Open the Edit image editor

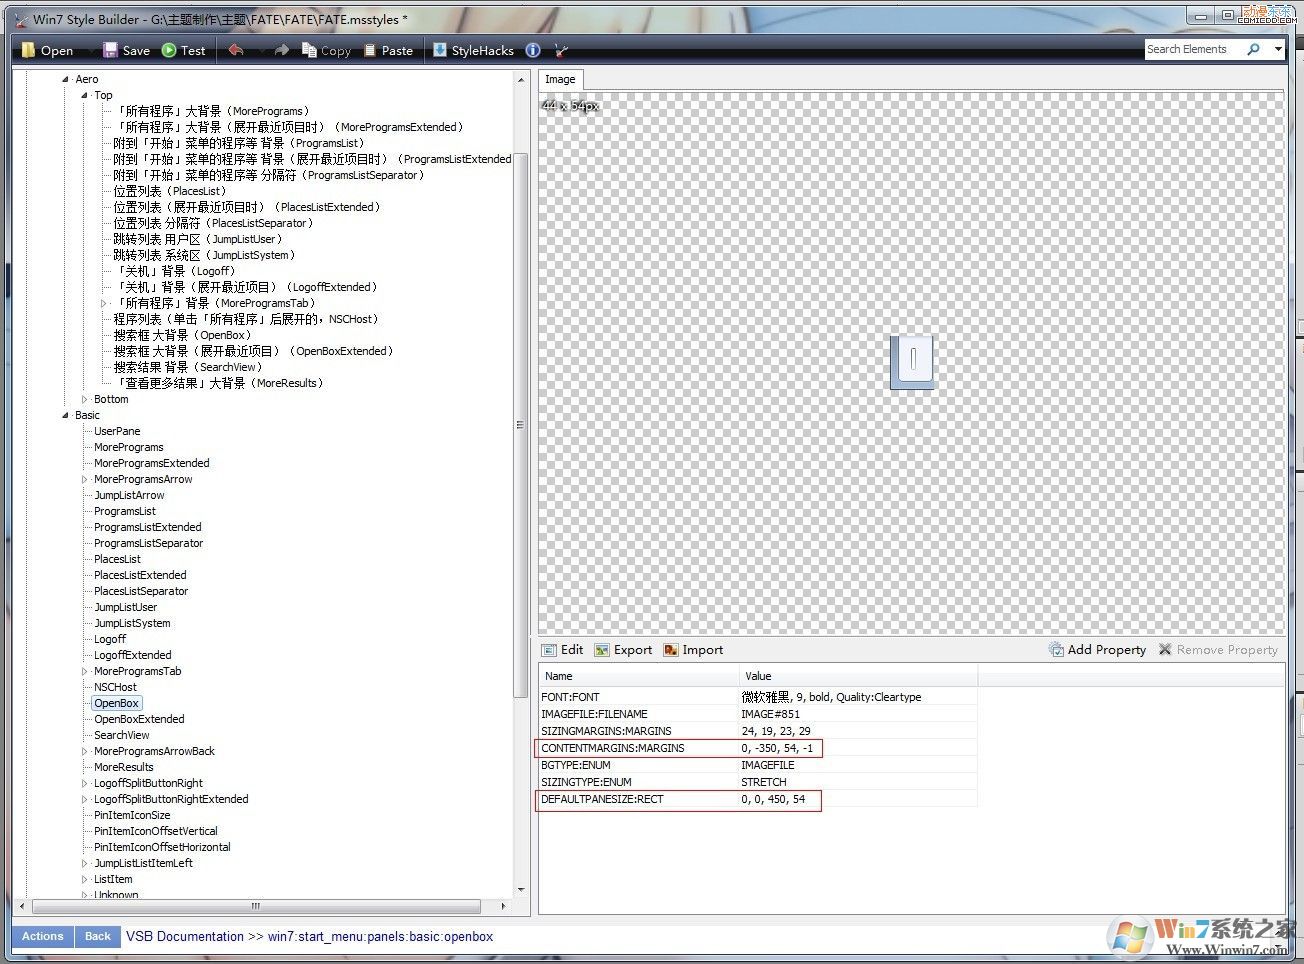click(563, 649)
